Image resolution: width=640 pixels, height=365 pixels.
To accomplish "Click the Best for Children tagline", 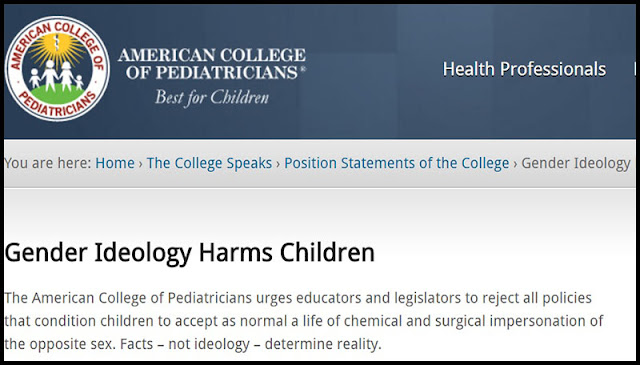I will pos(211,98).
